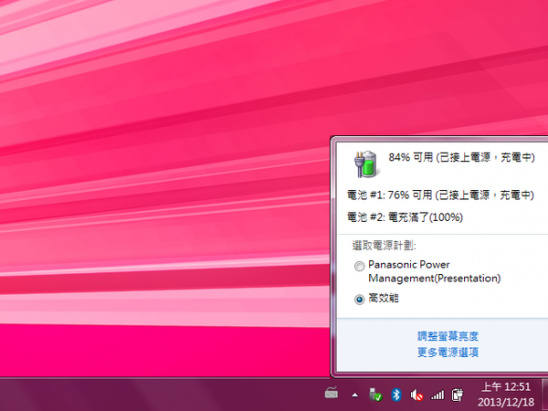
Task: Click the taskbar clock showing 上午 12:51
Action: coord(506,387)
